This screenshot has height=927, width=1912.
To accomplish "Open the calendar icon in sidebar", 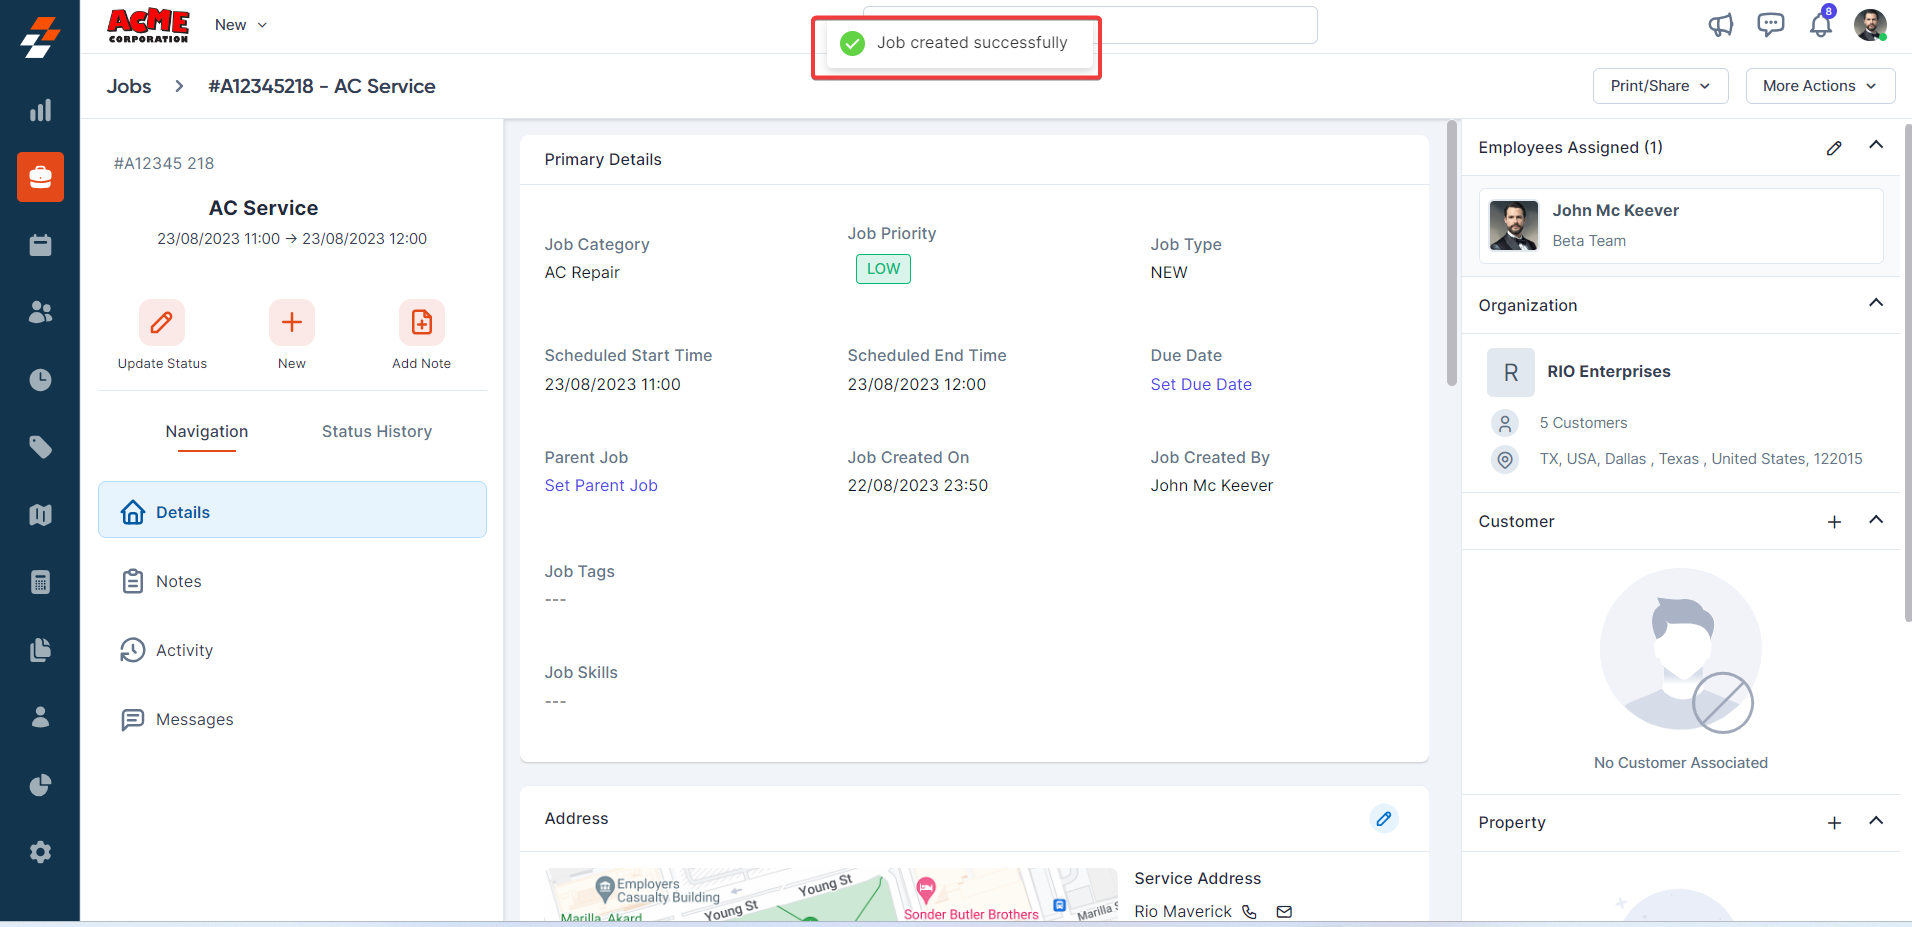I will point(40,245).
